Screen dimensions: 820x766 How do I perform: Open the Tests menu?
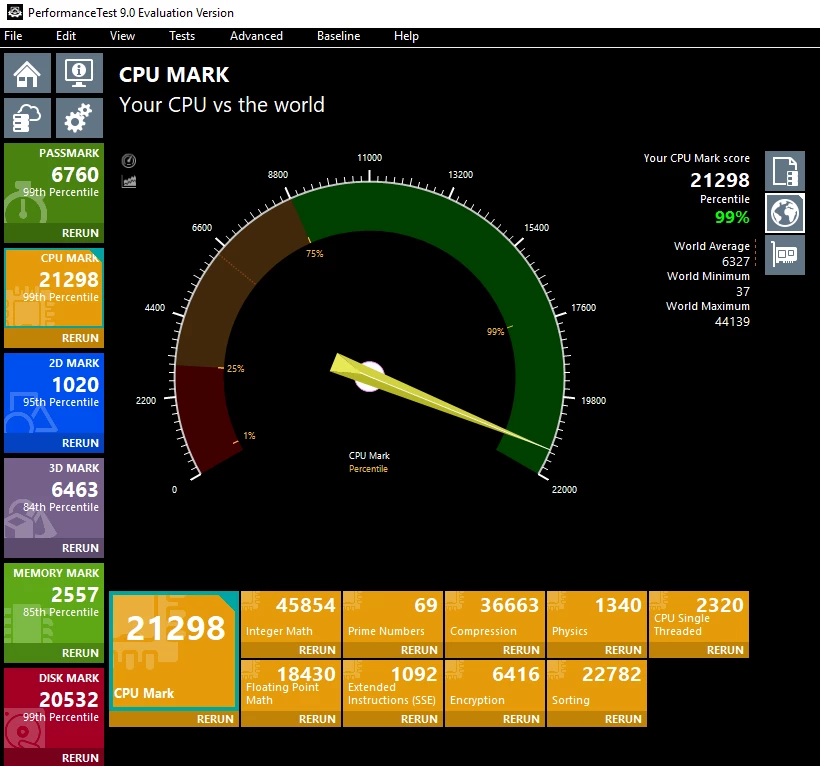click(x=182, y=36)
